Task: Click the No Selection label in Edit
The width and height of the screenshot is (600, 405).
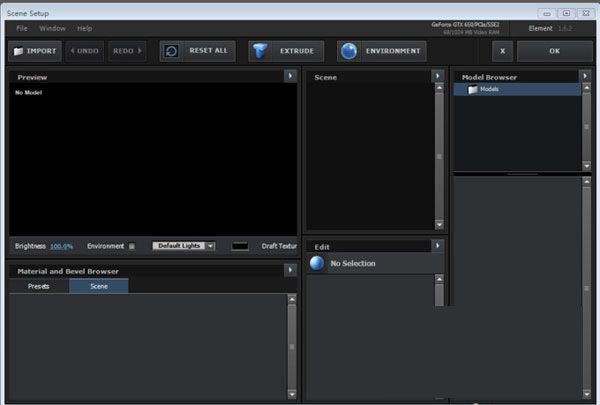Action: click(353, 263)
